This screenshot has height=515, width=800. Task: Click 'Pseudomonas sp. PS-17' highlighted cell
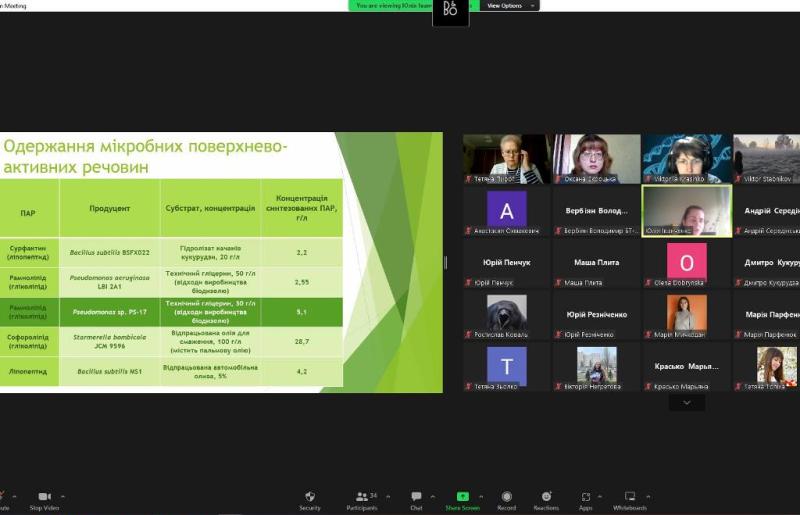point(110,312)
